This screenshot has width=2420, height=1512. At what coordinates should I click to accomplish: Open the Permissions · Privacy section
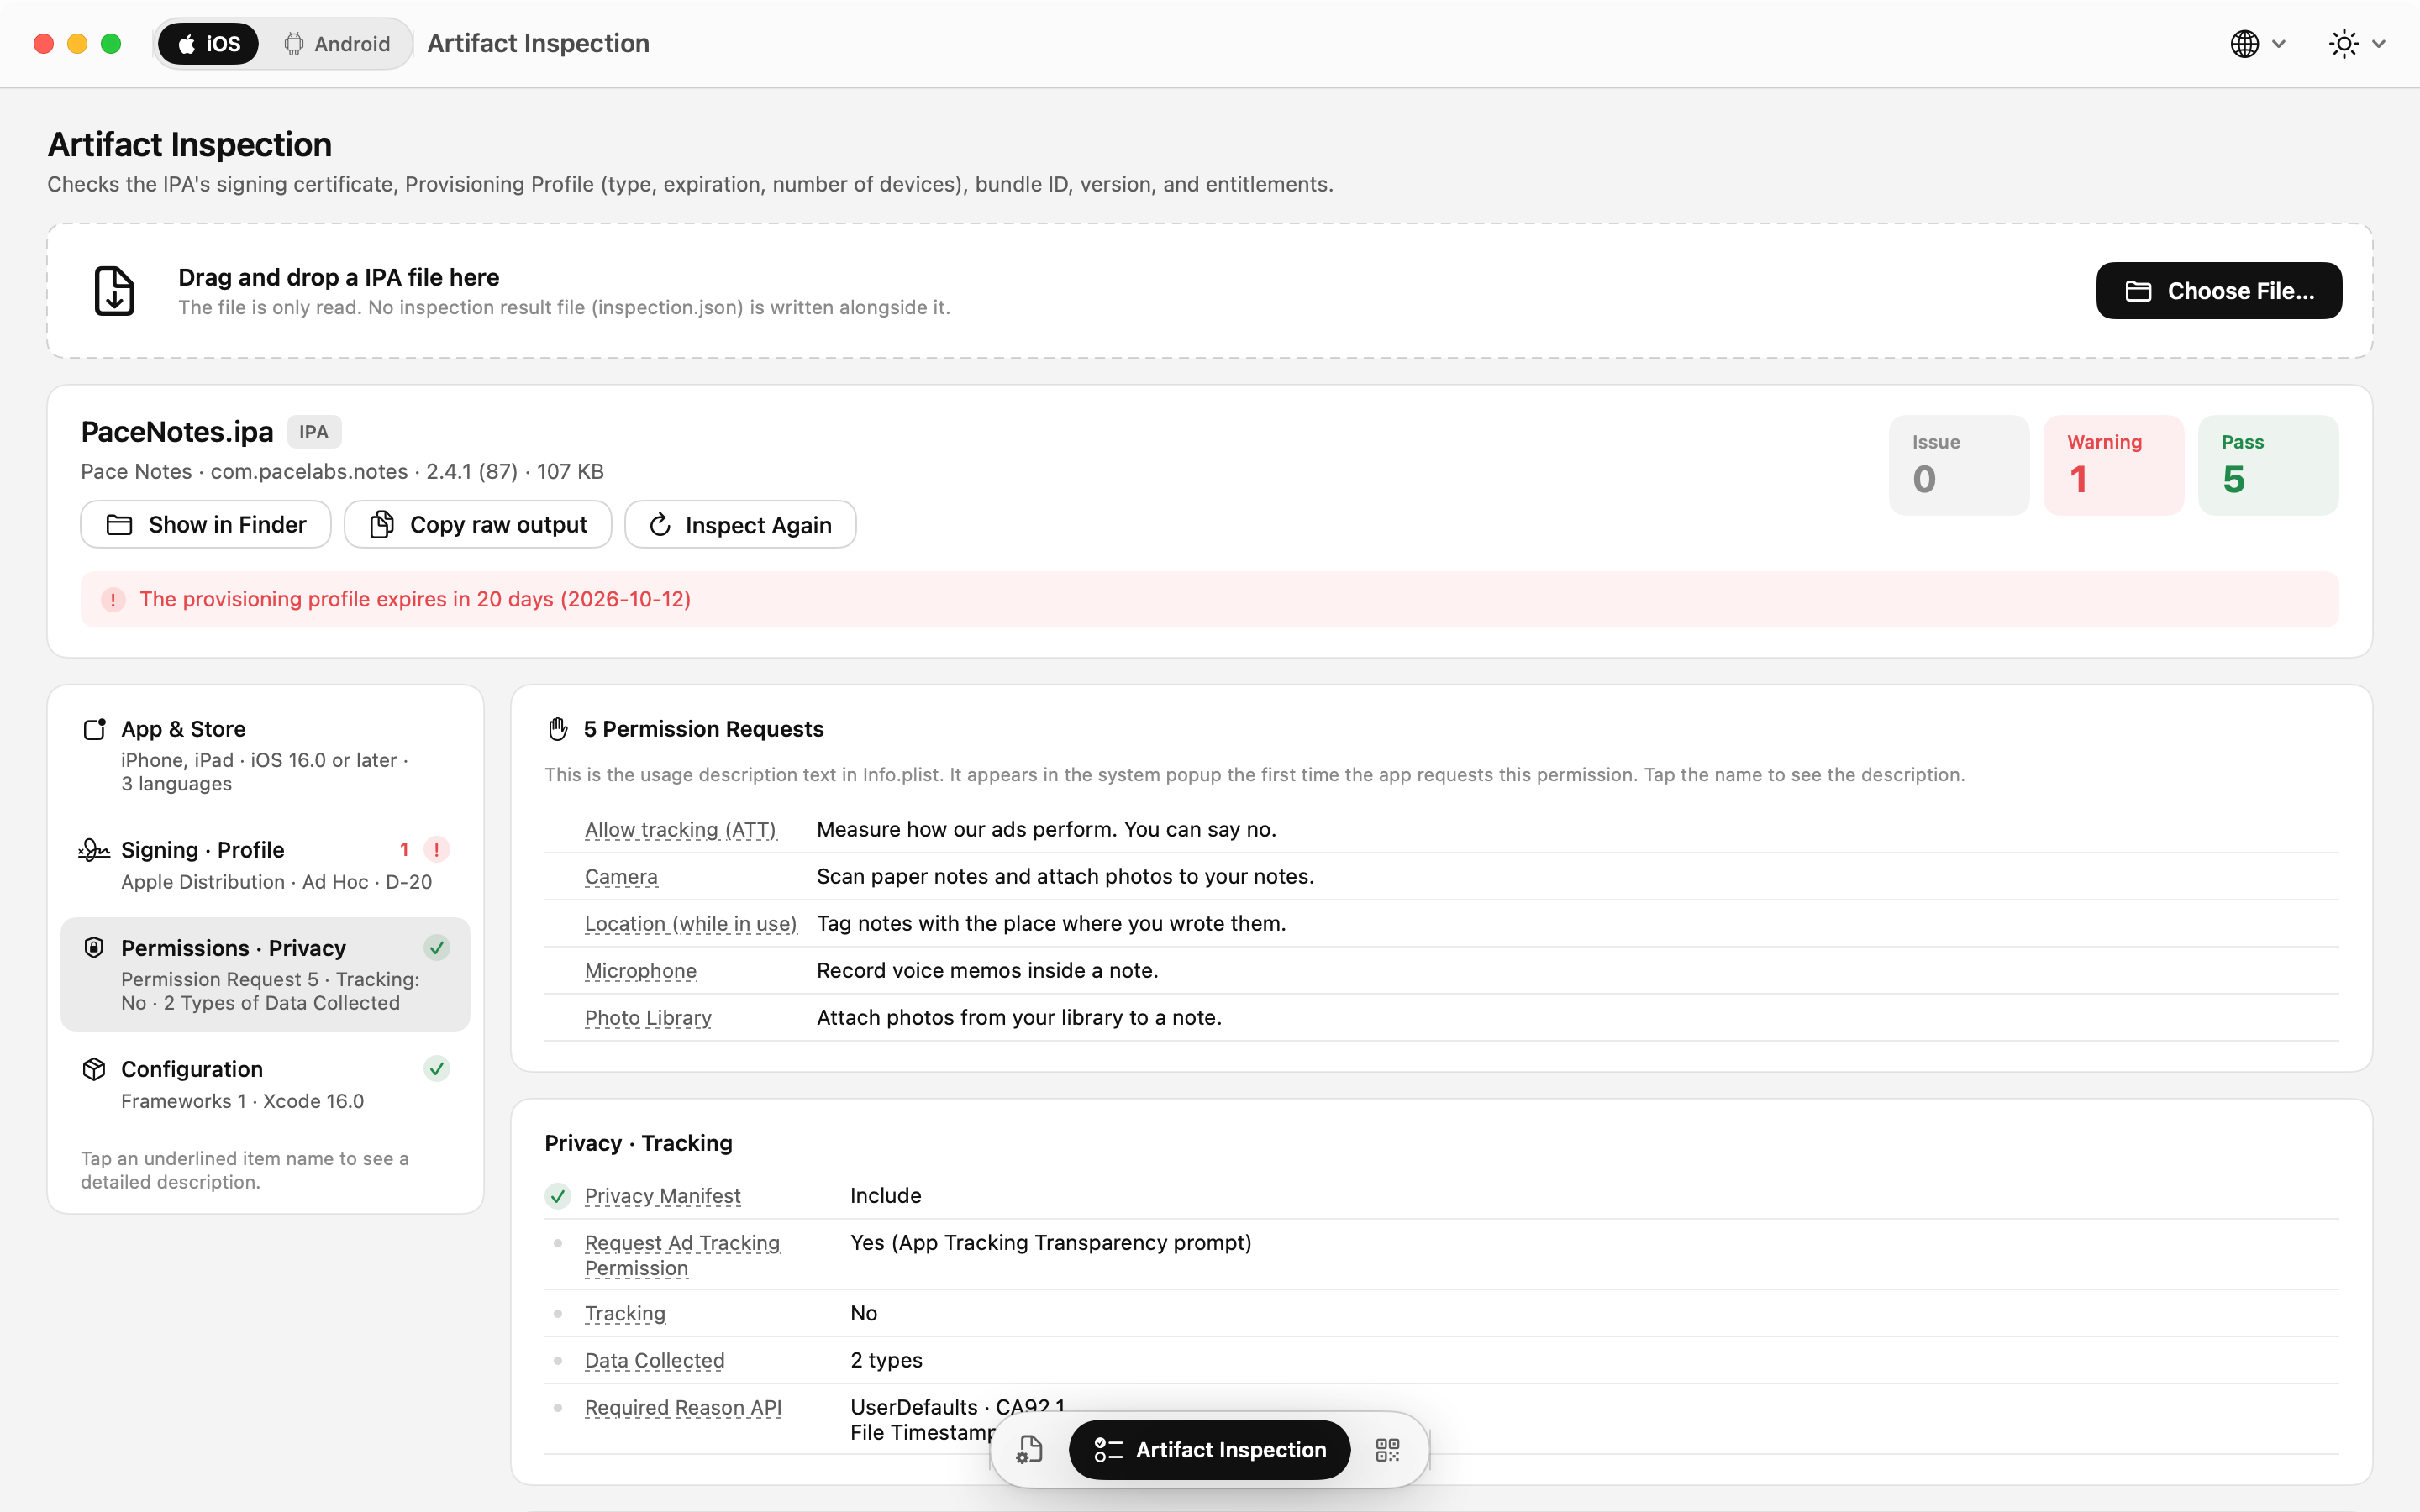pos(265,974)
